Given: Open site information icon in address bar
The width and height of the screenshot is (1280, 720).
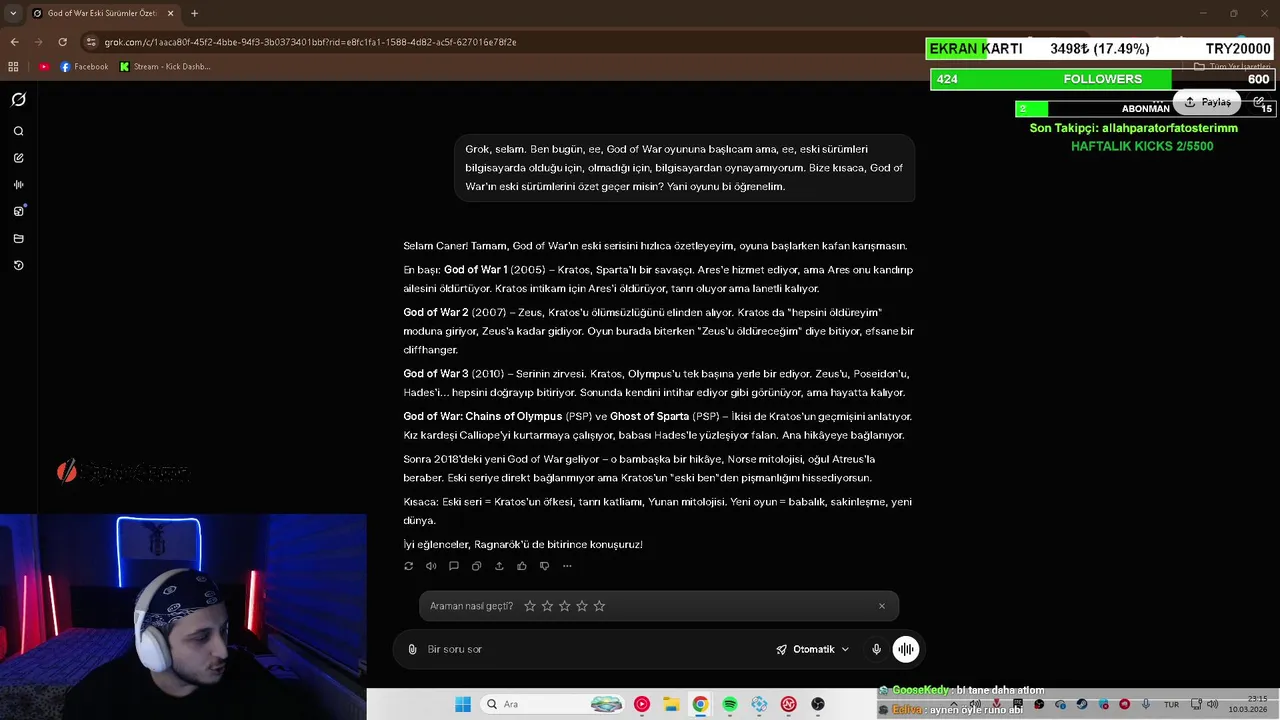Looking at the screenshot, I should point(91,42).
